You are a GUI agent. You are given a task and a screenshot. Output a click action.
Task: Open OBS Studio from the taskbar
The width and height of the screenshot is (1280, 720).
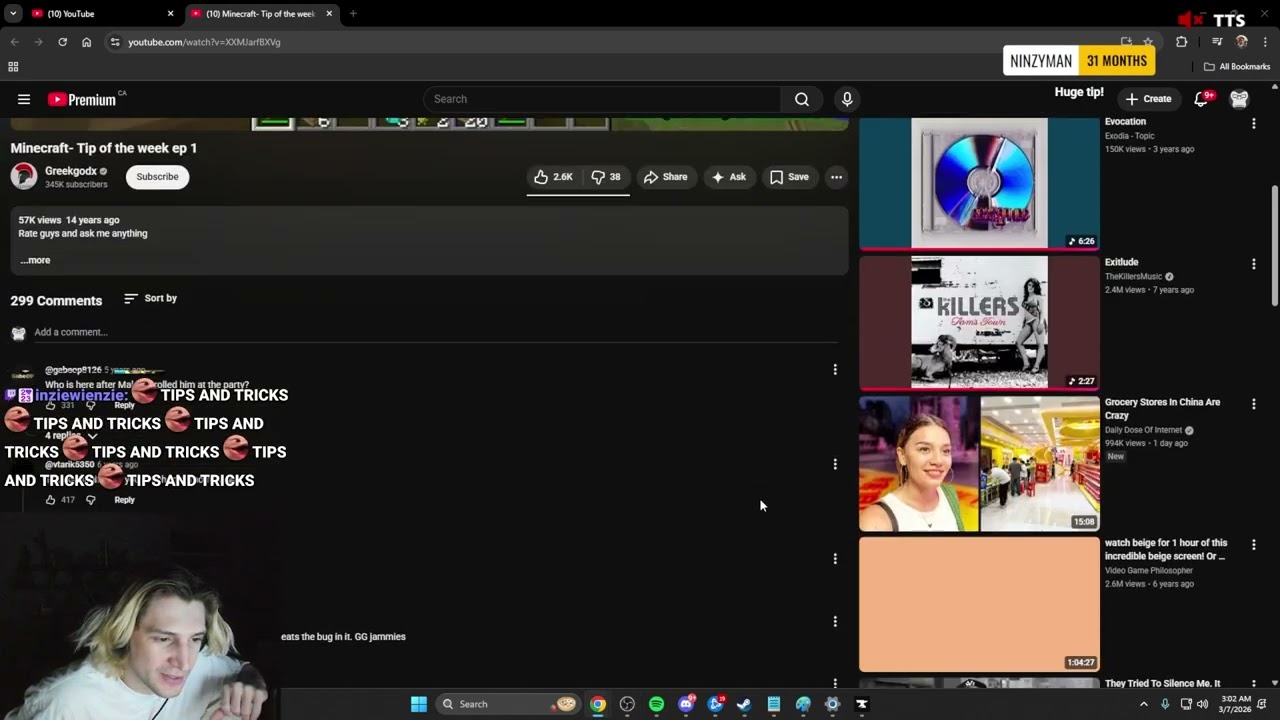pos(627,704)
